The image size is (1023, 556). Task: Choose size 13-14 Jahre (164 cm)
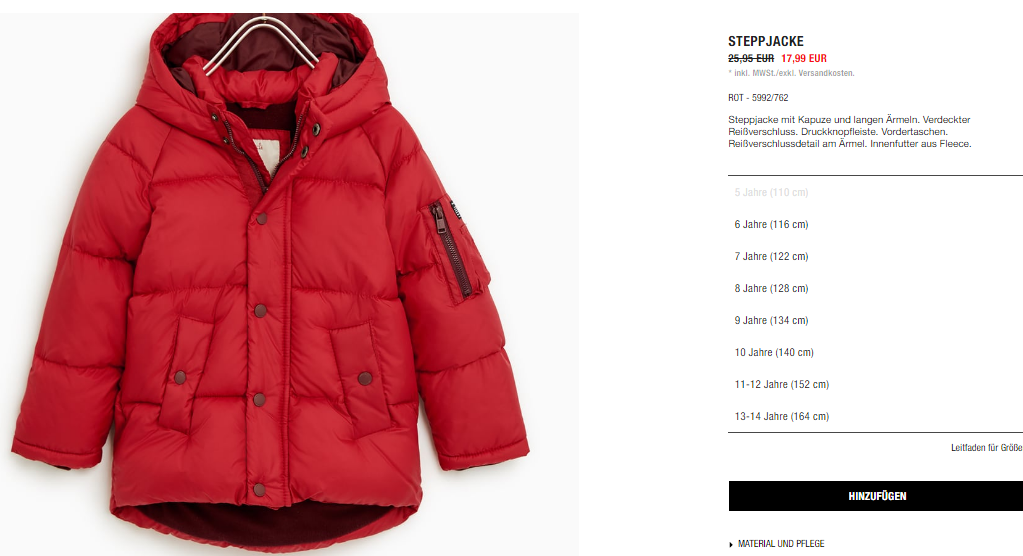pyautogui.click(x=876, y=416)
